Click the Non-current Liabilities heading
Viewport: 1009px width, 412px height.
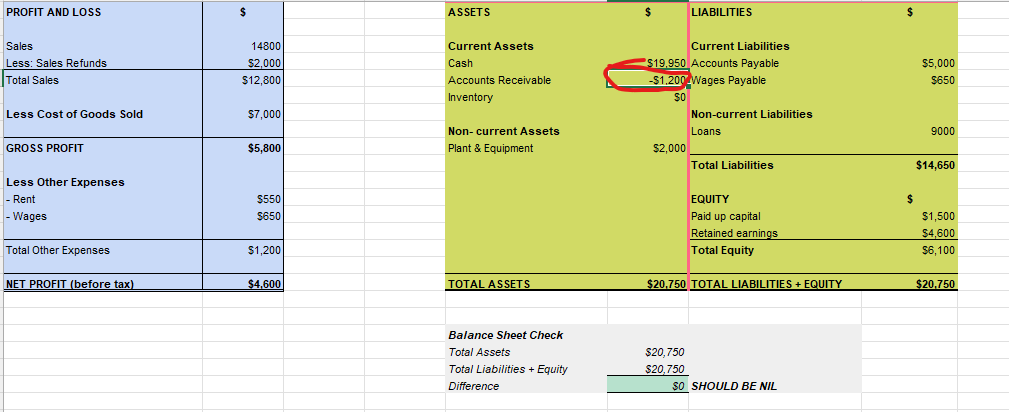coord(752,114)
